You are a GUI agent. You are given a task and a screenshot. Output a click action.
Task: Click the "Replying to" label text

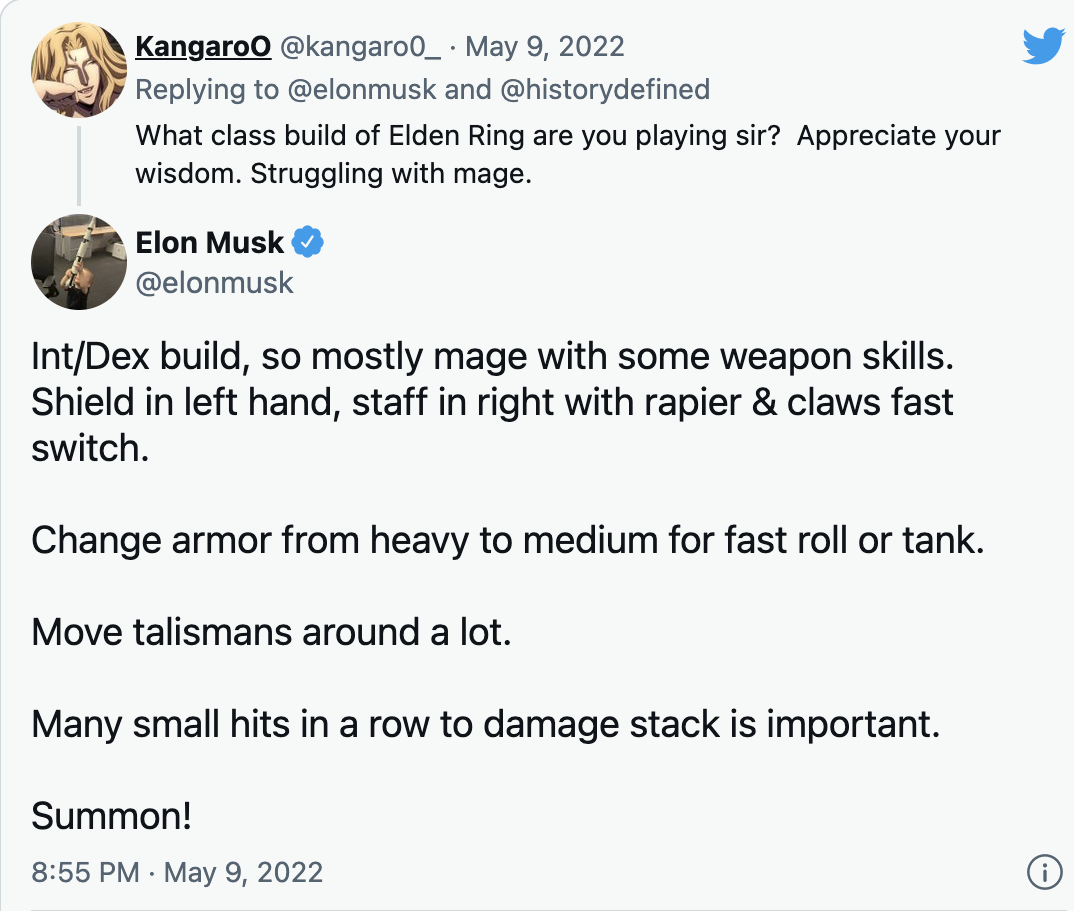207,90
